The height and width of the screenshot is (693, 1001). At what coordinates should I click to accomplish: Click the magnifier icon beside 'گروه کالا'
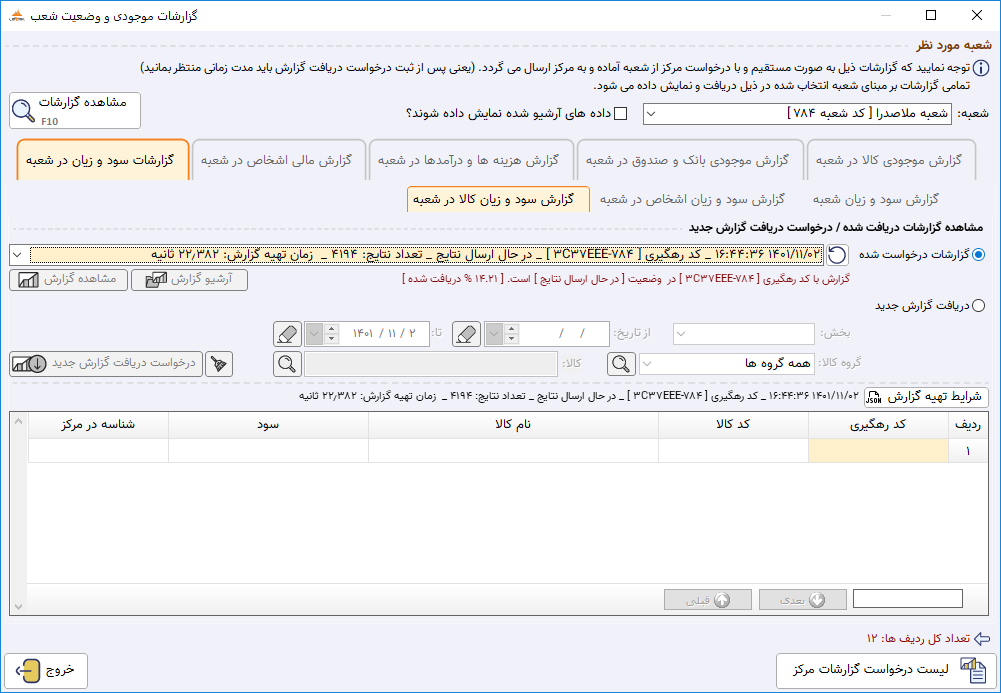(621, 364)
